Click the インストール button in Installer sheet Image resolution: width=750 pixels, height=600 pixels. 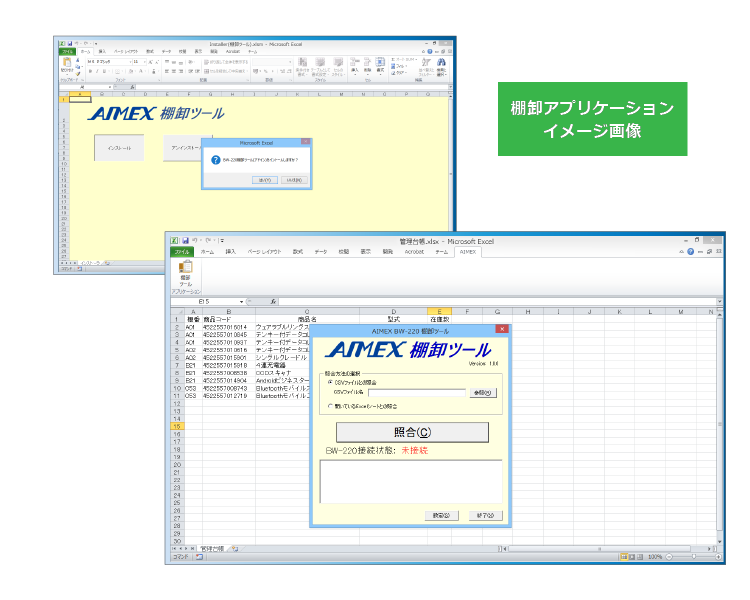pyautogui.click(x=119, y=148)
